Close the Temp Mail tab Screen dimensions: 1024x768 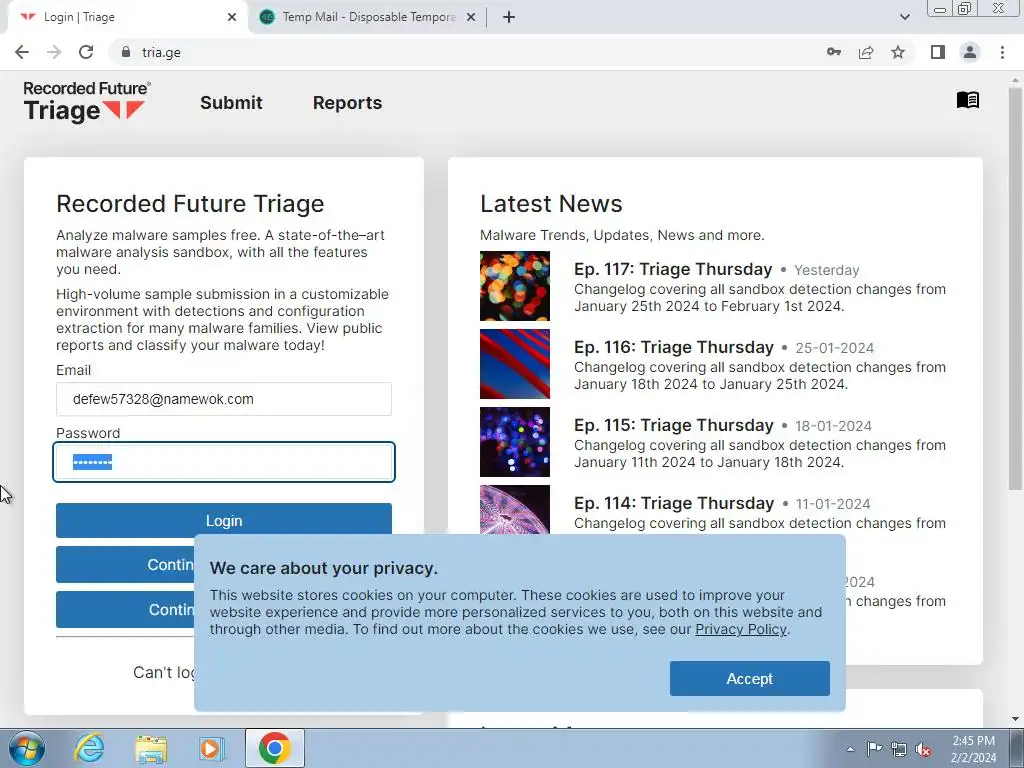[471, 18]
